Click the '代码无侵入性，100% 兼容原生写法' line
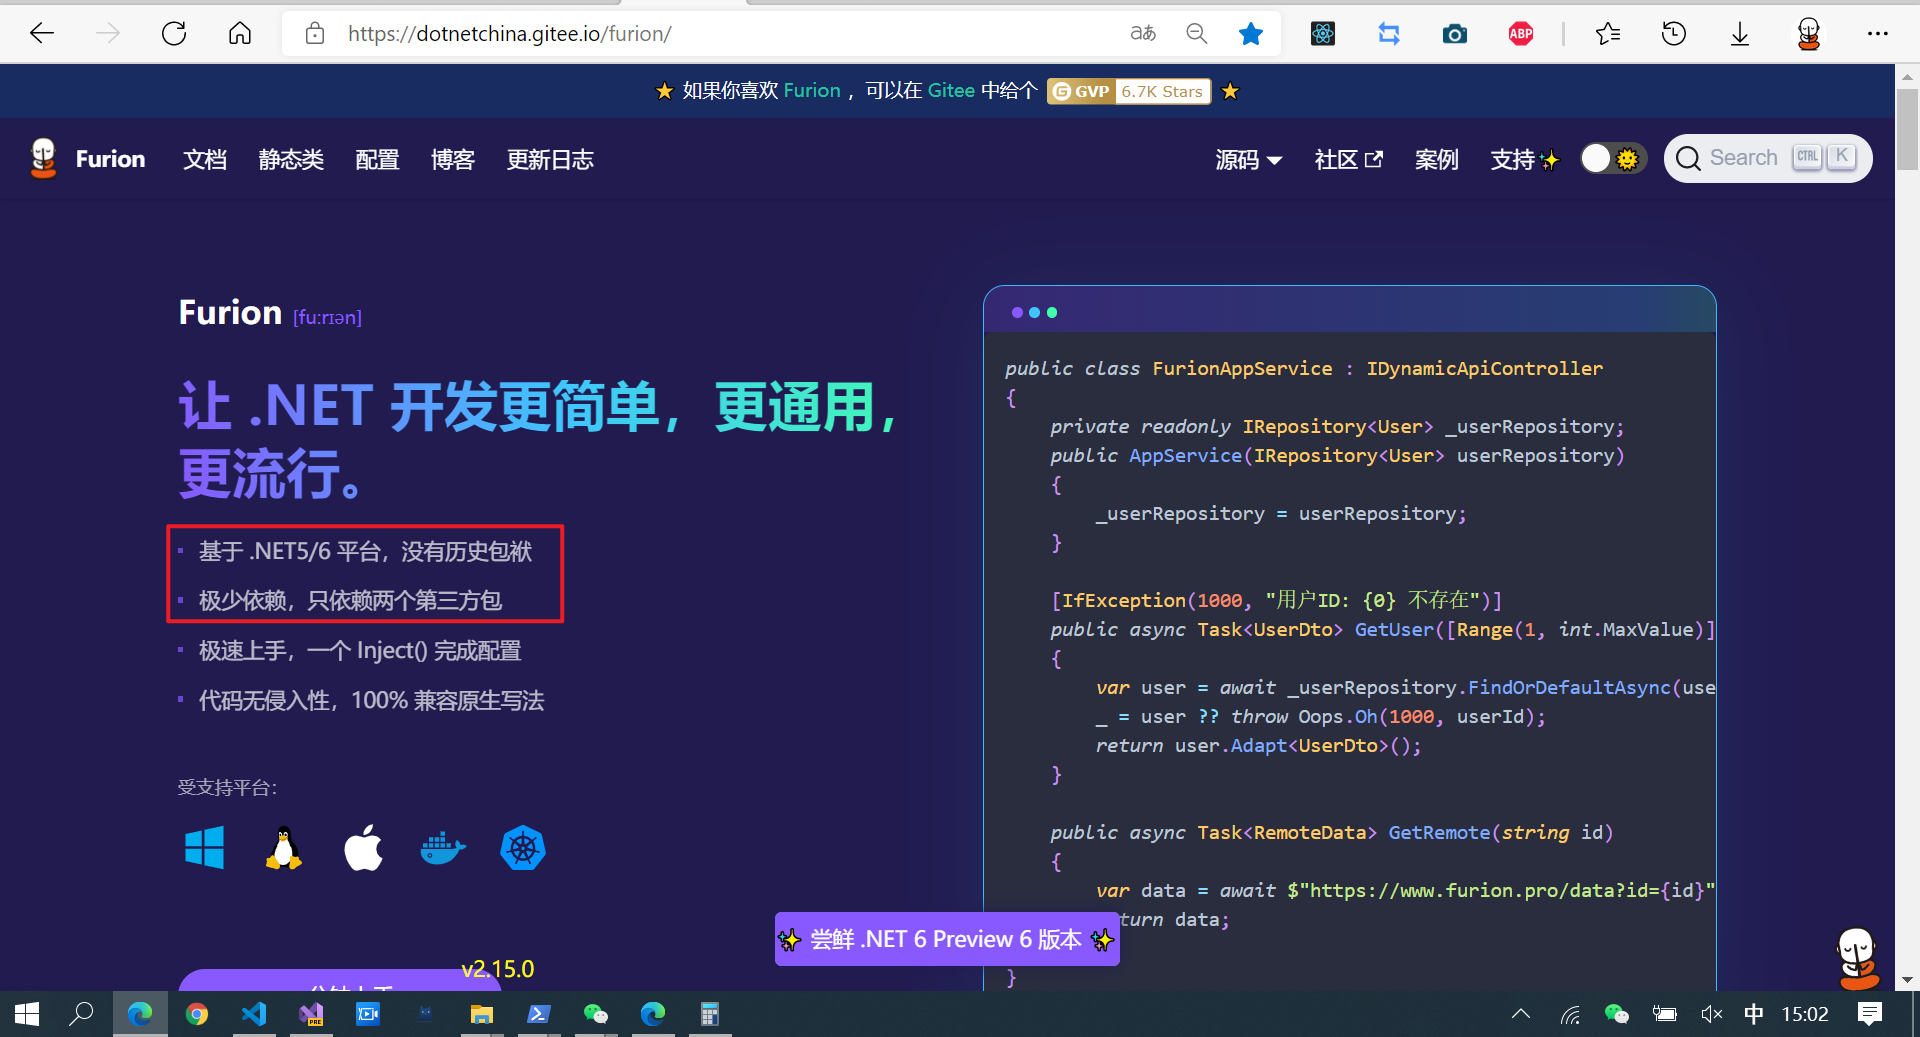This screenshot has height=1037, width=1920. (x=371, y=701)
